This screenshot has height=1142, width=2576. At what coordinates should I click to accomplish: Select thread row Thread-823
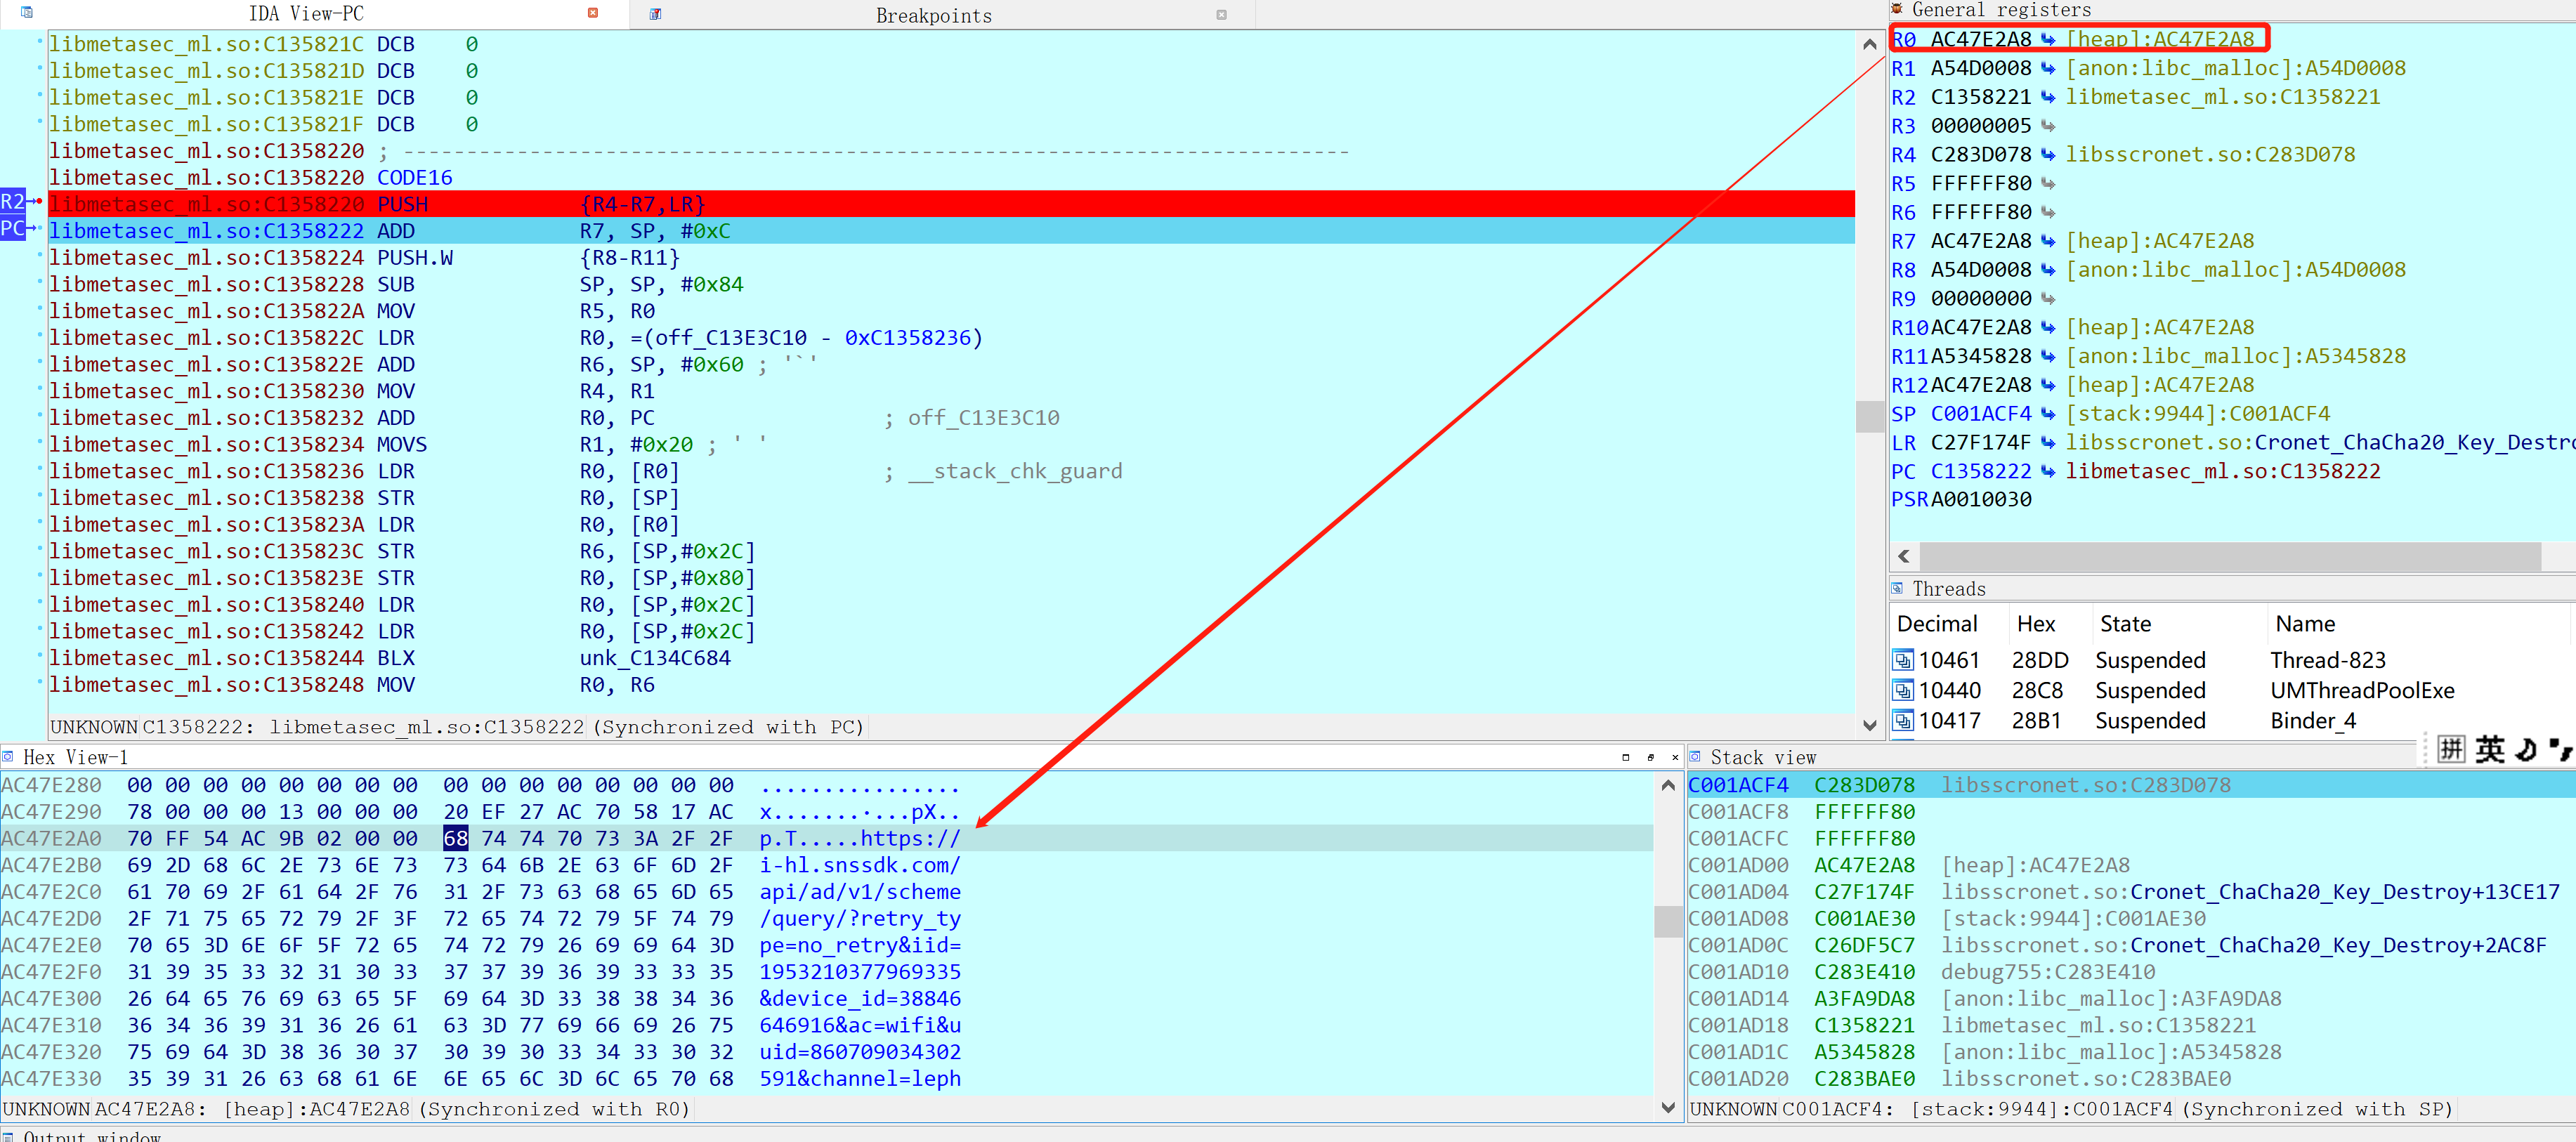pos(2232,660)
